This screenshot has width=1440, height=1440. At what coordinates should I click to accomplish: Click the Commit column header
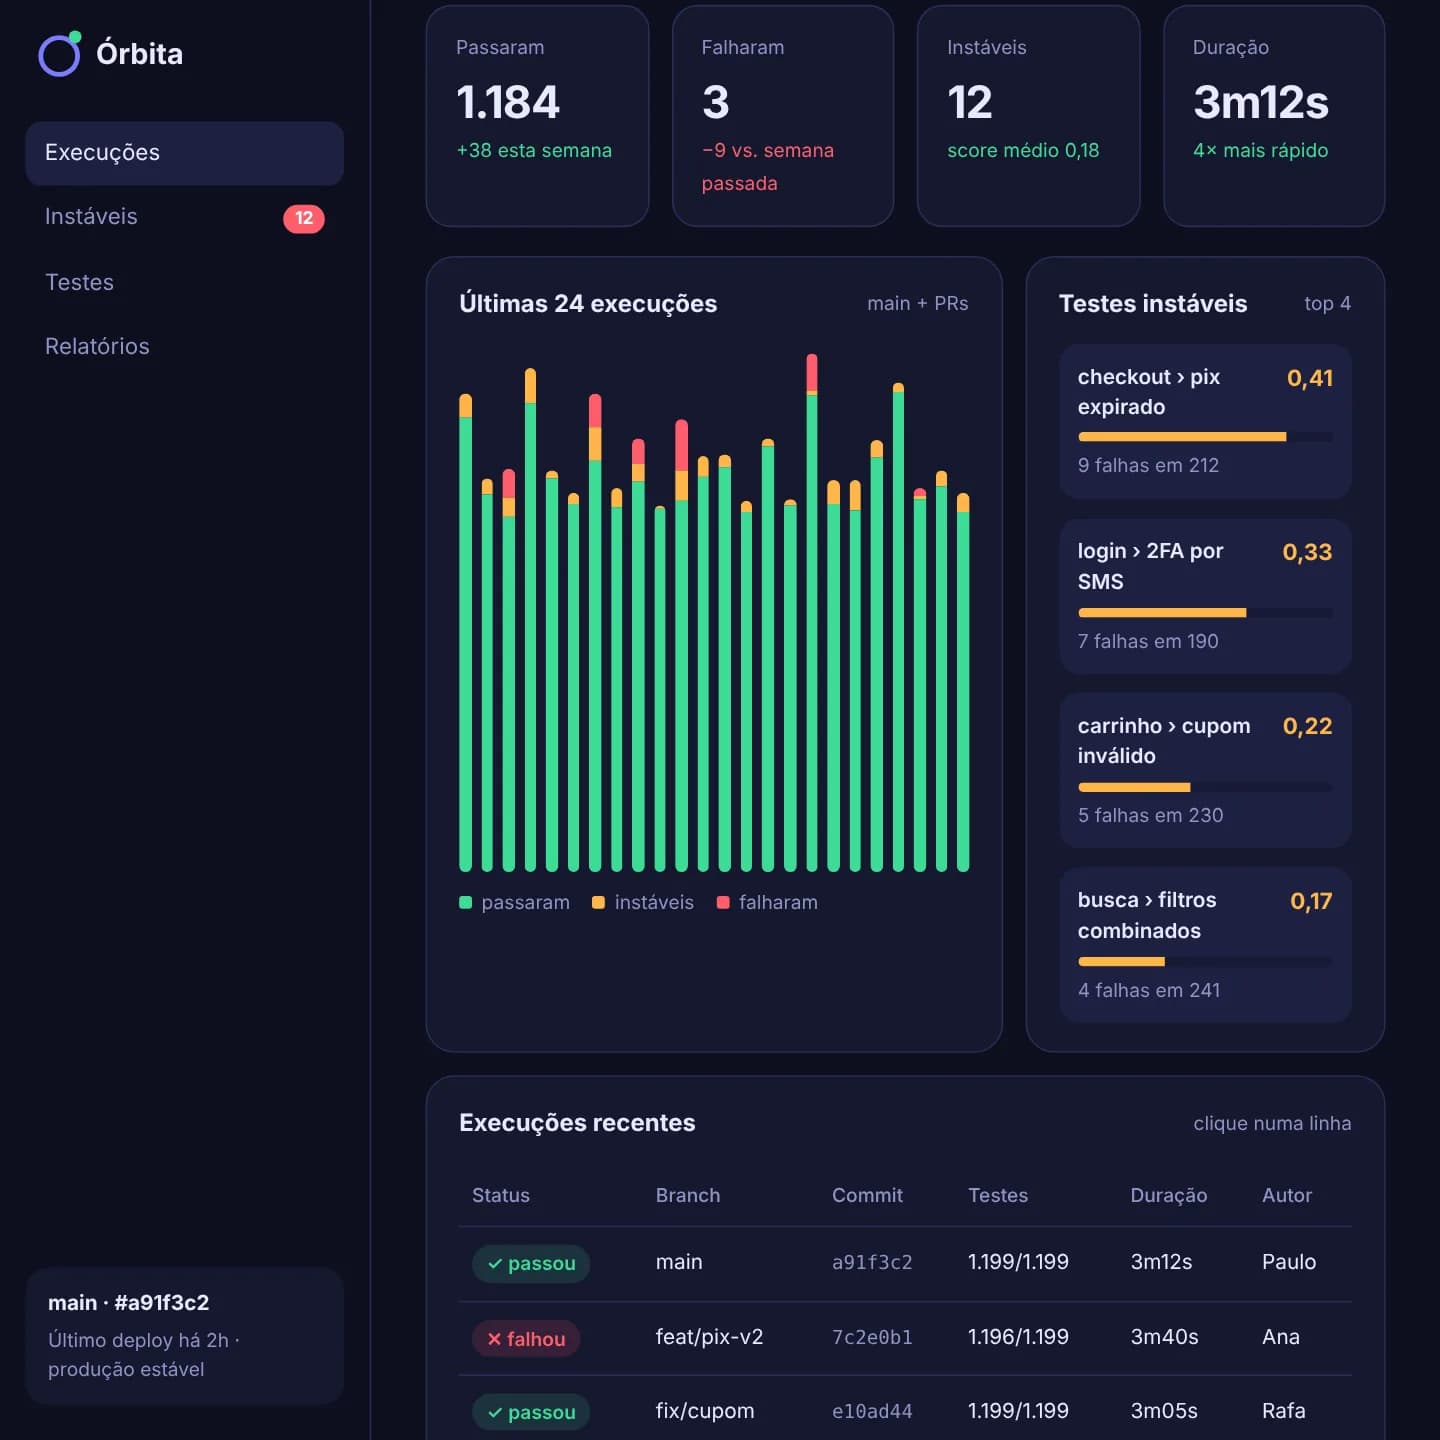pos(867,1196)
